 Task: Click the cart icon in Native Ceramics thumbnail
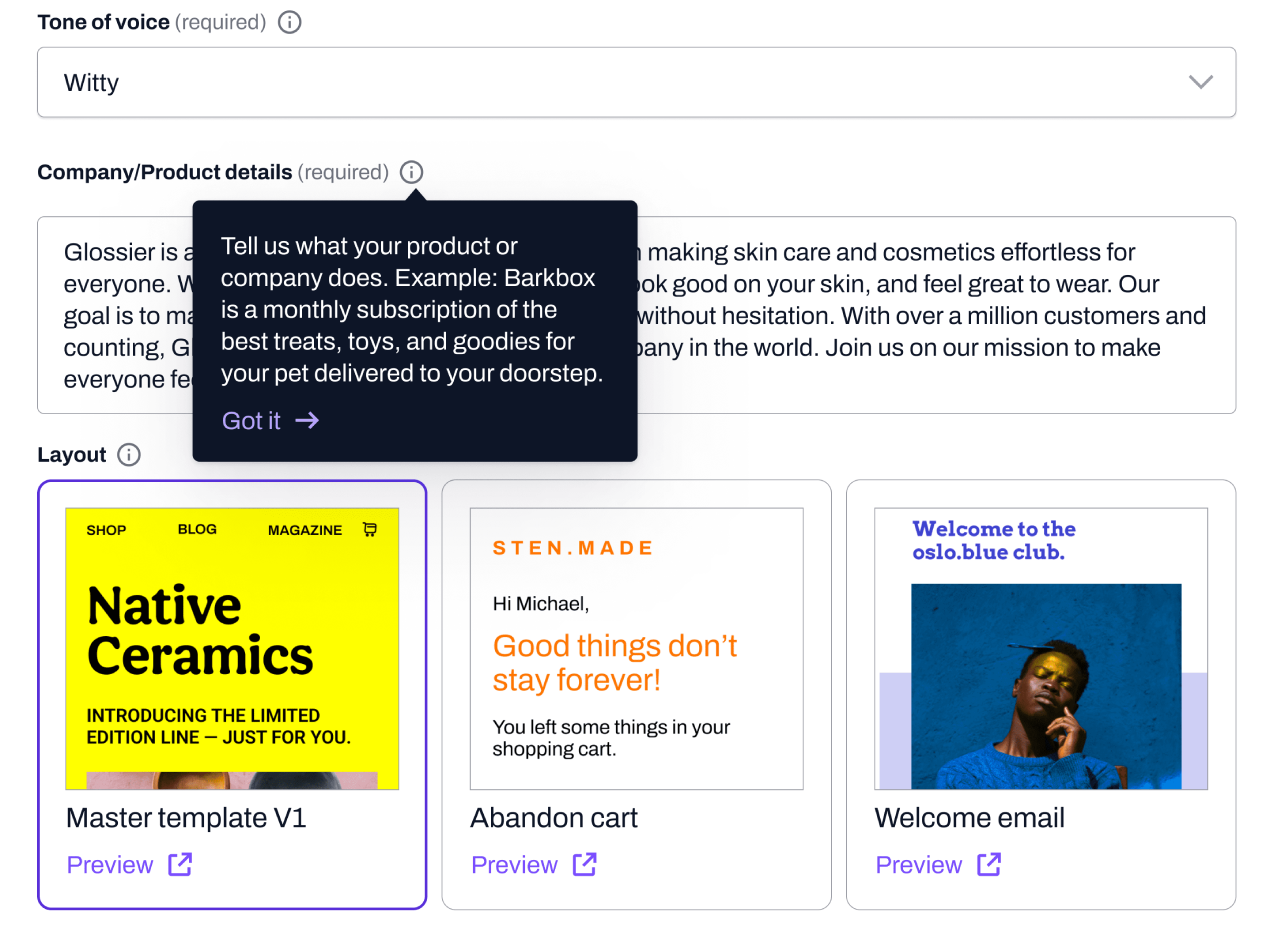(370, 530)
